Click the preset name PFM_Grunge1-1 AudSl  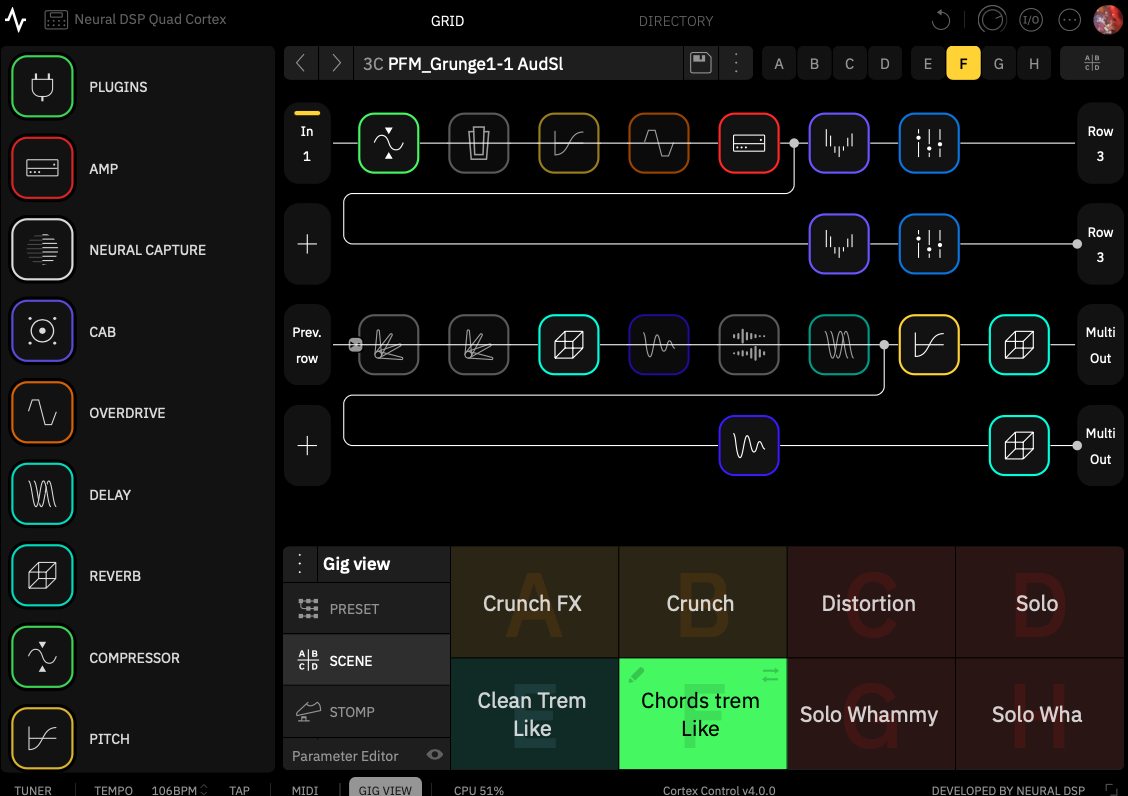tap(475, 63)
